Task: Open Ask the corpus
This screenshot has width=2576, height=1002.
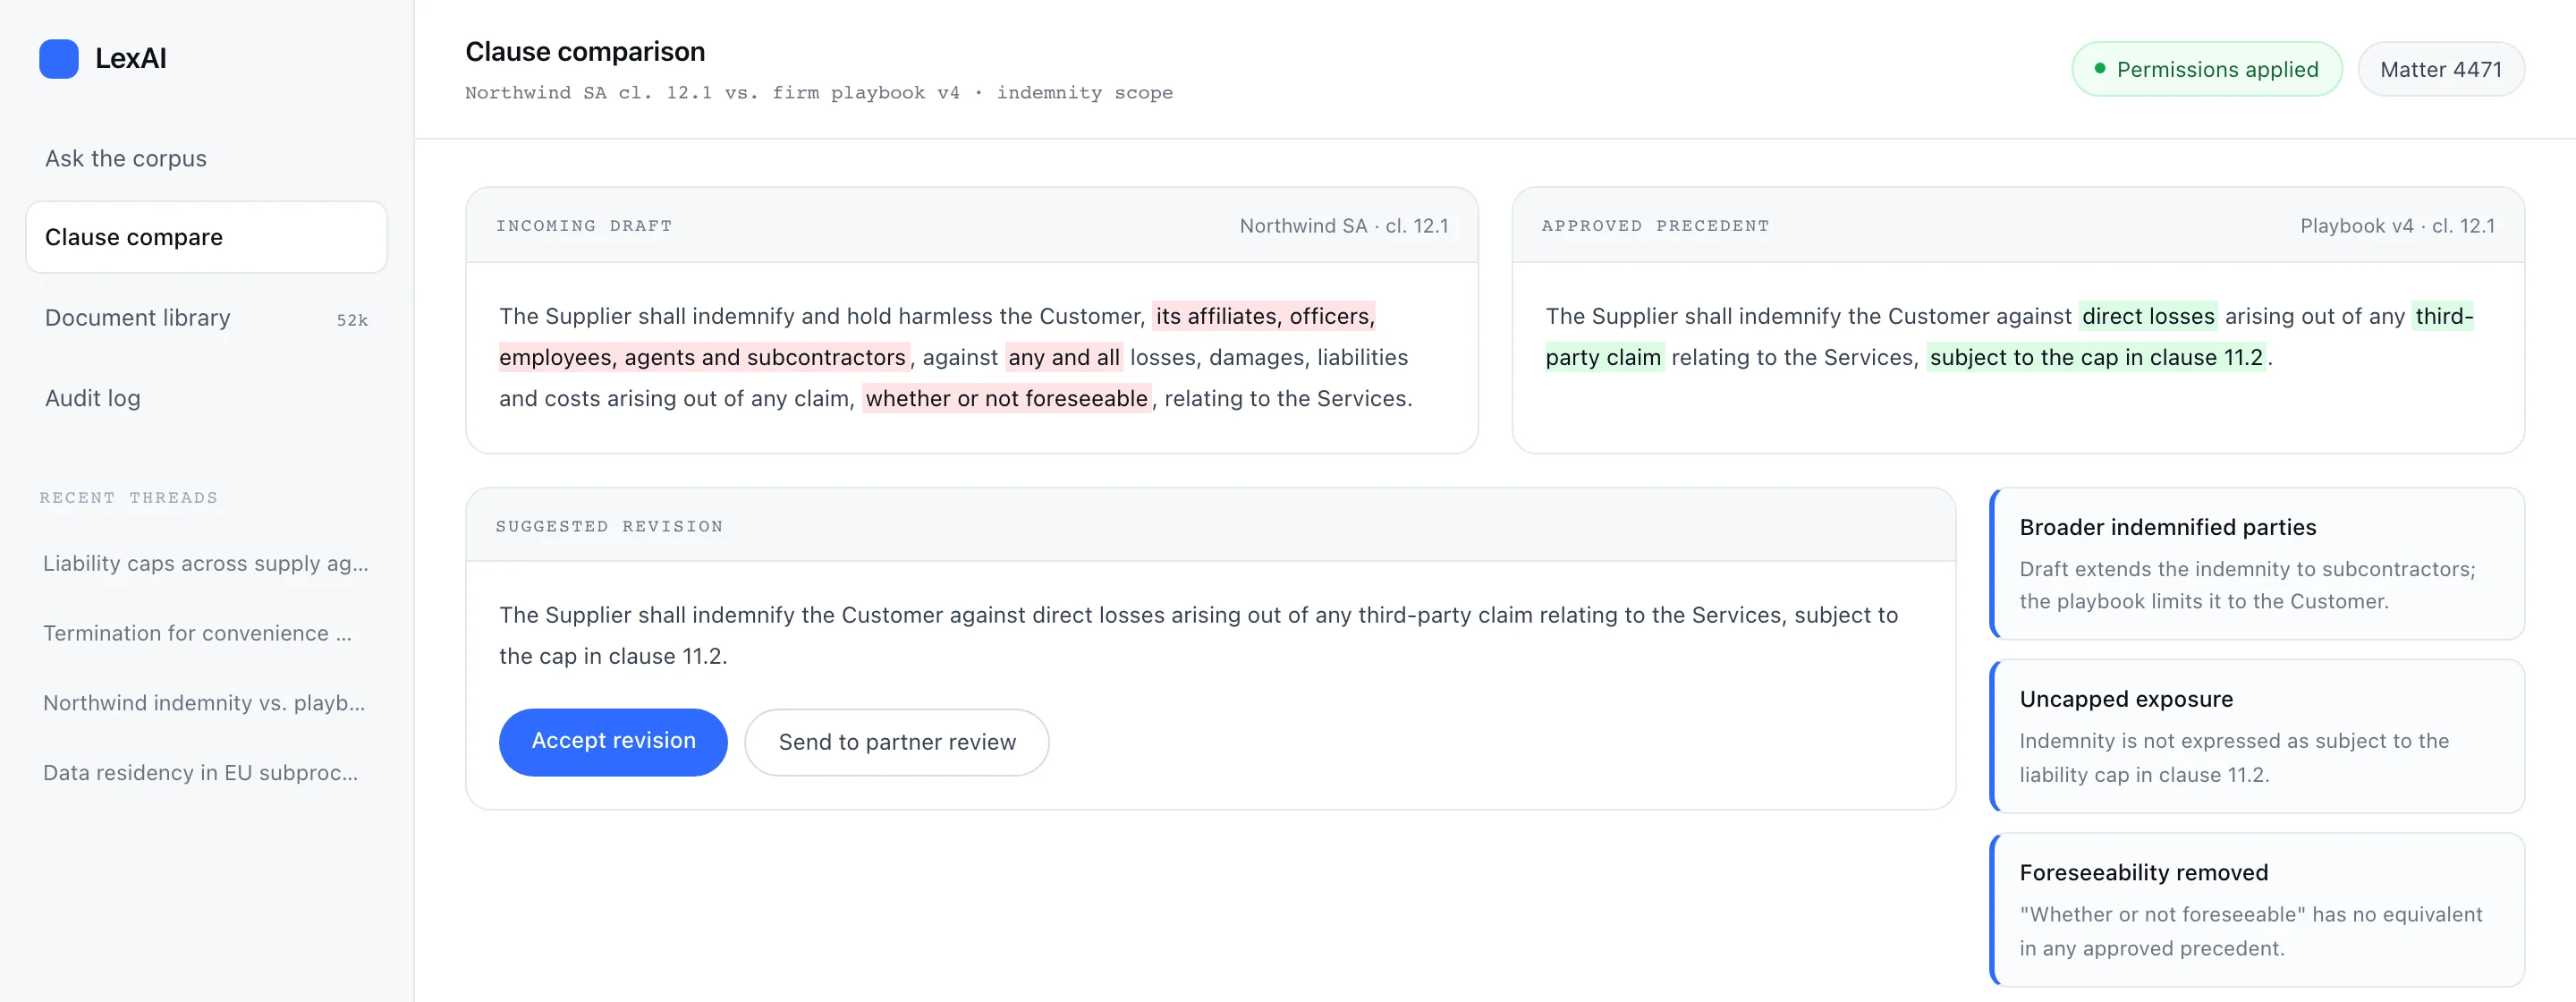Action: tap(206, 158)
